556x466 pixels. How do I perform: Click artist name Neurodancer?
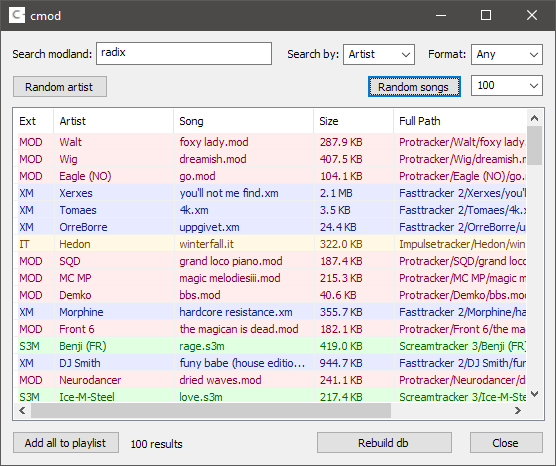click(90, 381)
